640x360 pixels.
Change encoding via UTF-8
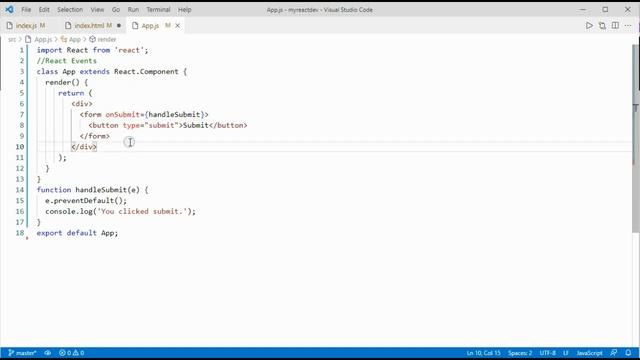(x=548, y=353)
